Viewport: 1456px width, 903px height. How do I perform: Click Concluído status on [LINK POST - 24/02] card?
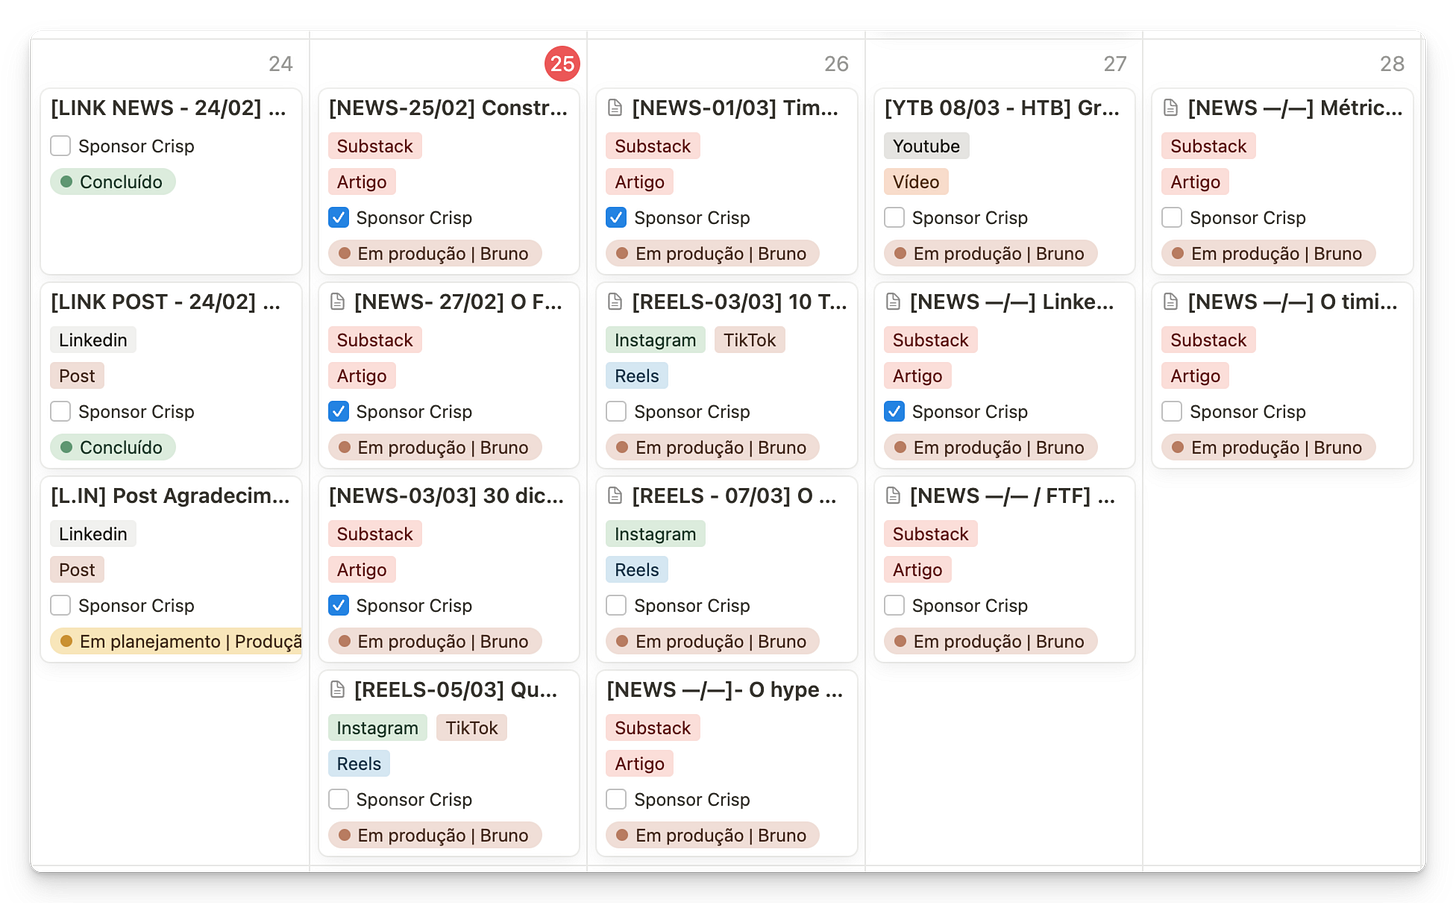tap(113, 448)
